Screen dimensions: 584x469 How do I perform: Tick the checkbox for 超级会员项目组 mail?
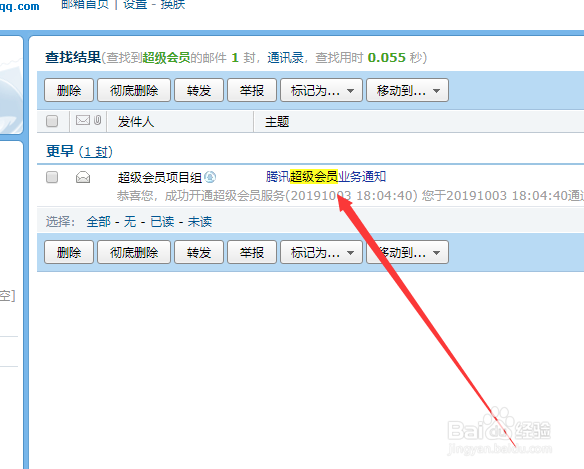click(x=52, y=177)
